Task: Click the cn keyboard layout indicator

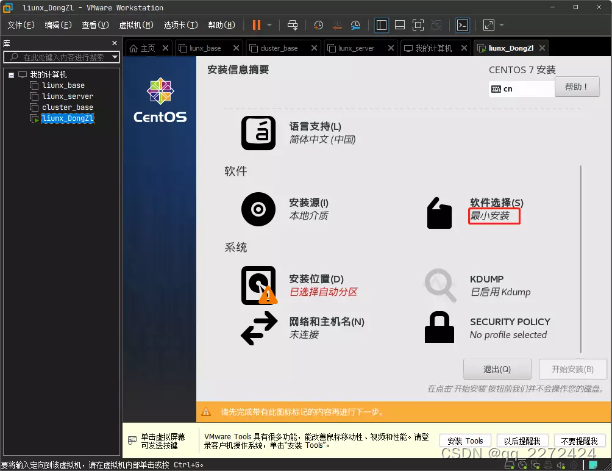Action: click(x=521, y=89)
